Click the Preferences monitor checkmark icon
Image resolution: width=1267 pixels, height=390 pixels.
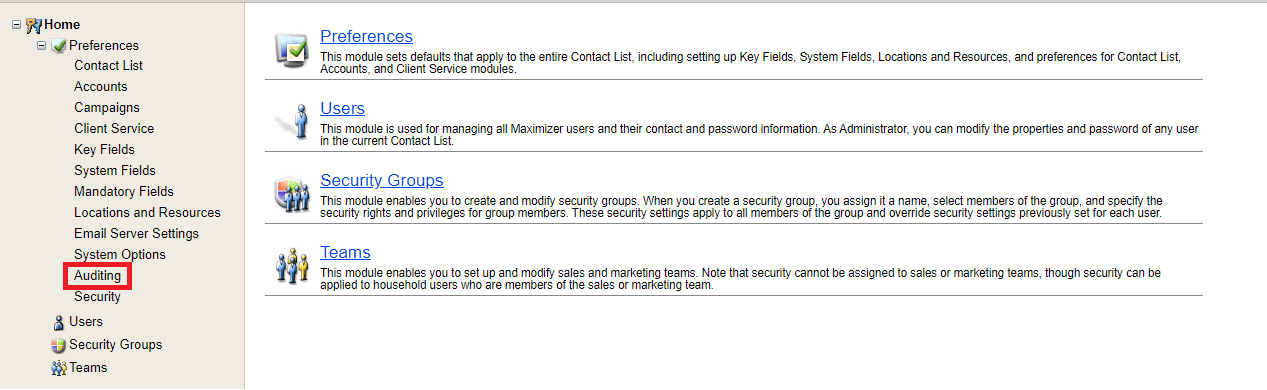point(292,49)
